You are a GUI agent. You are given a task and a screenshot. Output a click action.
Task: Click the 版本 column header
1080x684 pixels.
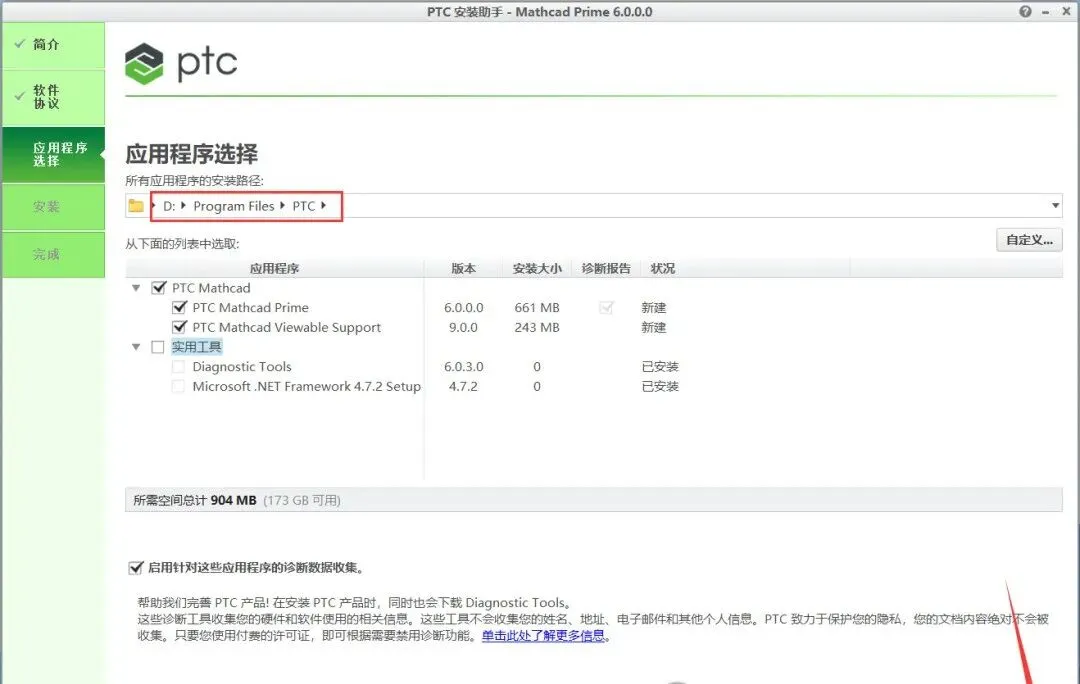[464, 269]
